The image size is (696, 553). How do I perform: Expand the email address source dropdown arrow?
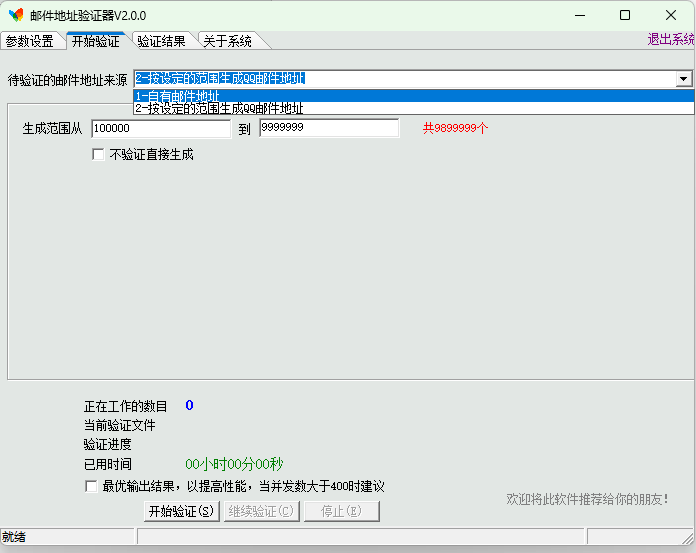(x=684, y=79)
